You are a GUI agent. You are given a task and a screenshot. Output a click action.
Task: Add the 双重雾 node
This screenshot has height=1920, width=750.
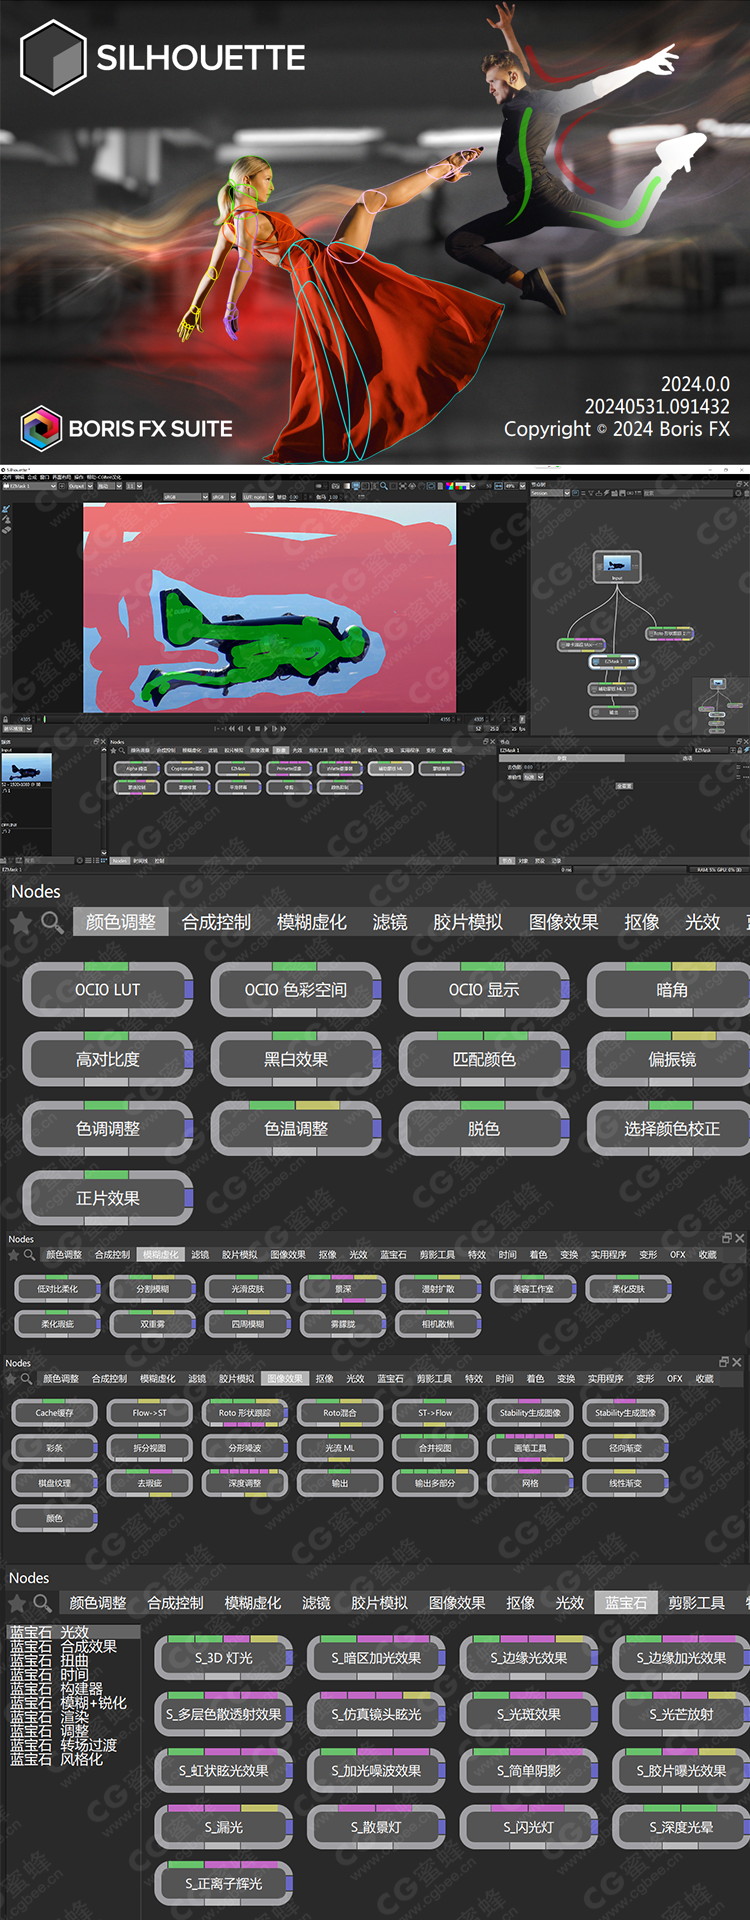point(152,1324)
